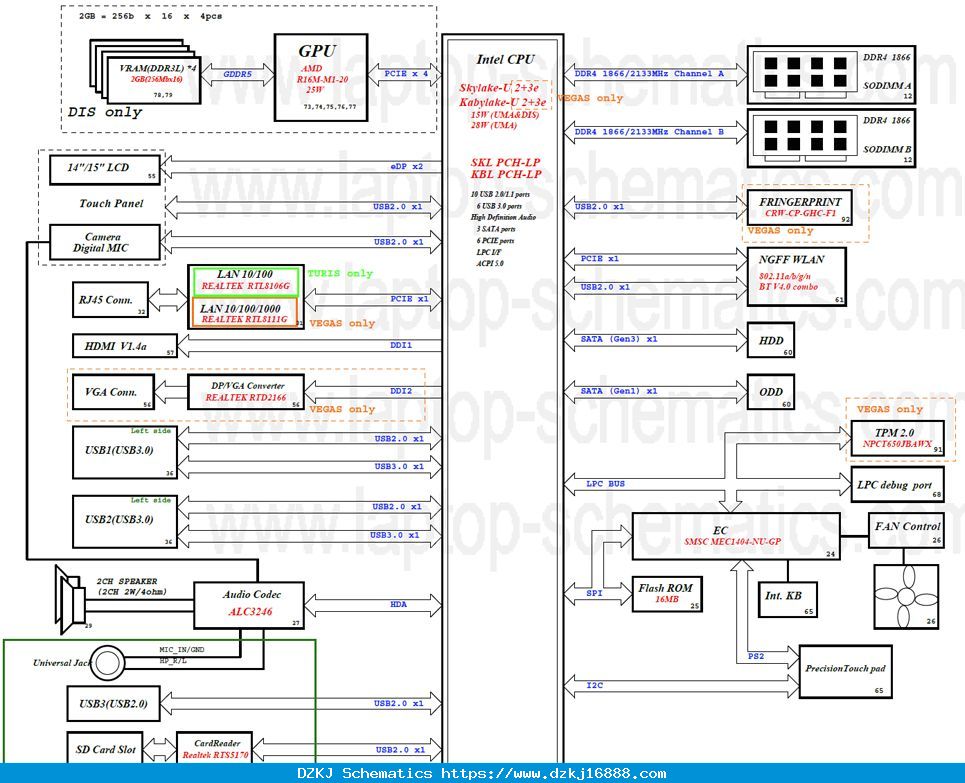Viewport: 965px width, 783px height.
Task: Click the SPI bus label
Action: [594, 593]
